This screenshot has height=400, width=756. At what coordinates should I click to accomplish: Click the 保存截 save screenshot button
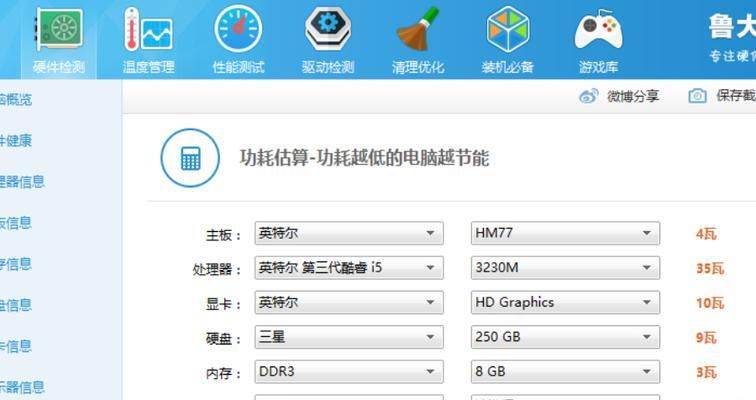736,96
